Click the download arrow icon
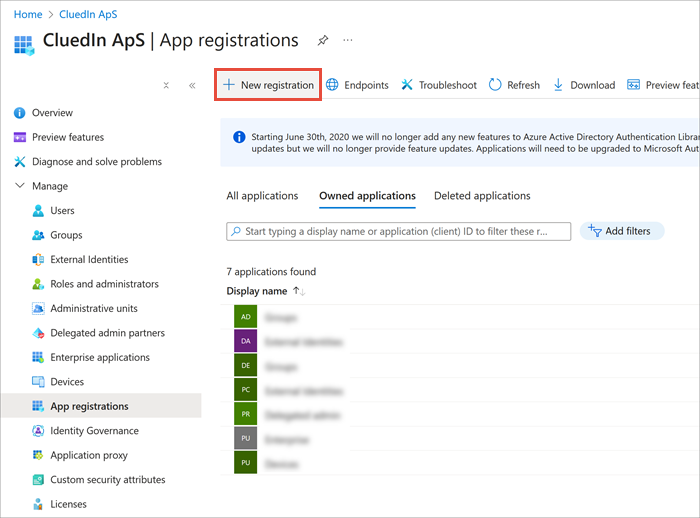Image resolution: width=700 pixels, height=518 pixels. tap(558, 85)
